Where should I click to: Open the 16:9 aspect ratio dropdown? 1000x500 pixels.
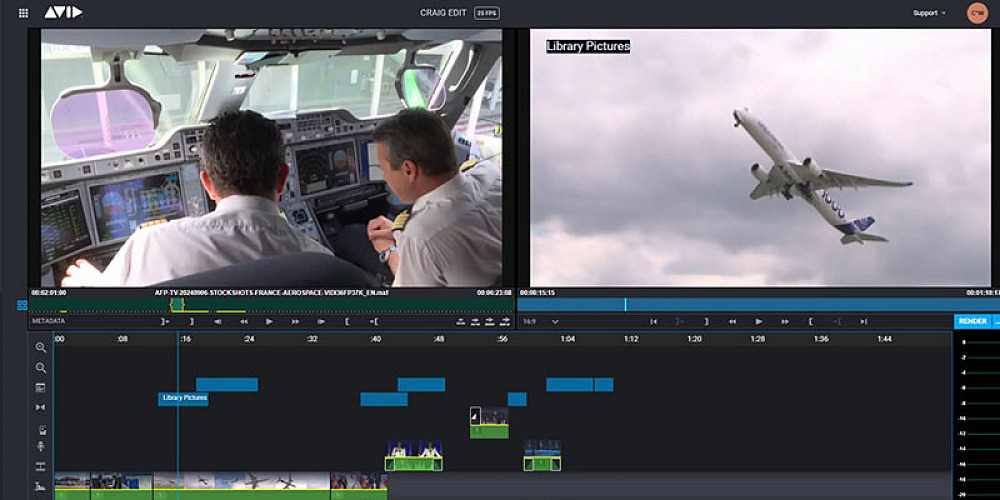coord(541,322)
